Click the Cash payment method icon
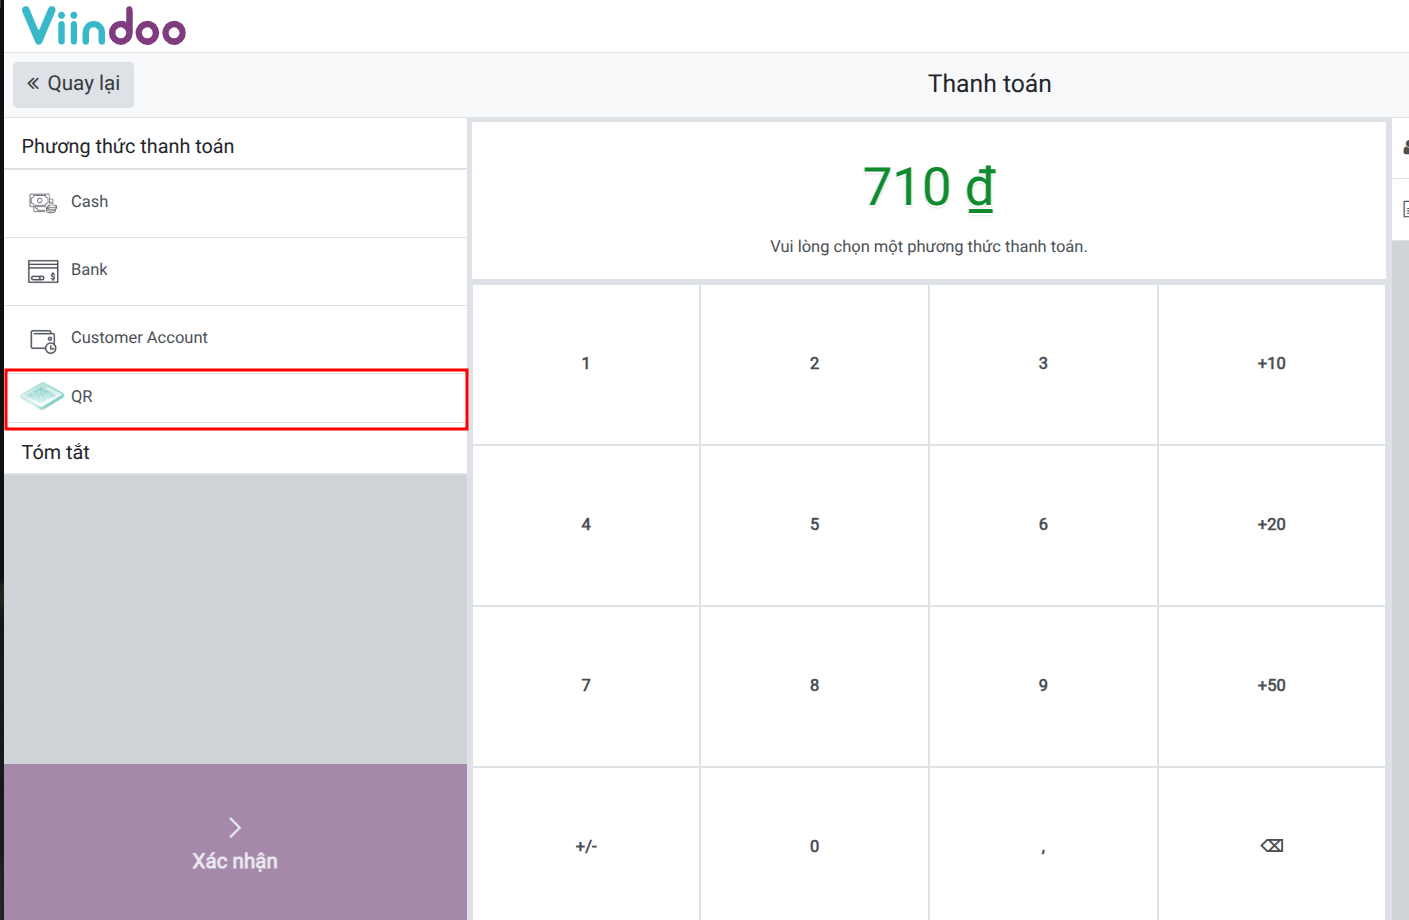This screenshot has width=1409, height=920. point(43,203)
